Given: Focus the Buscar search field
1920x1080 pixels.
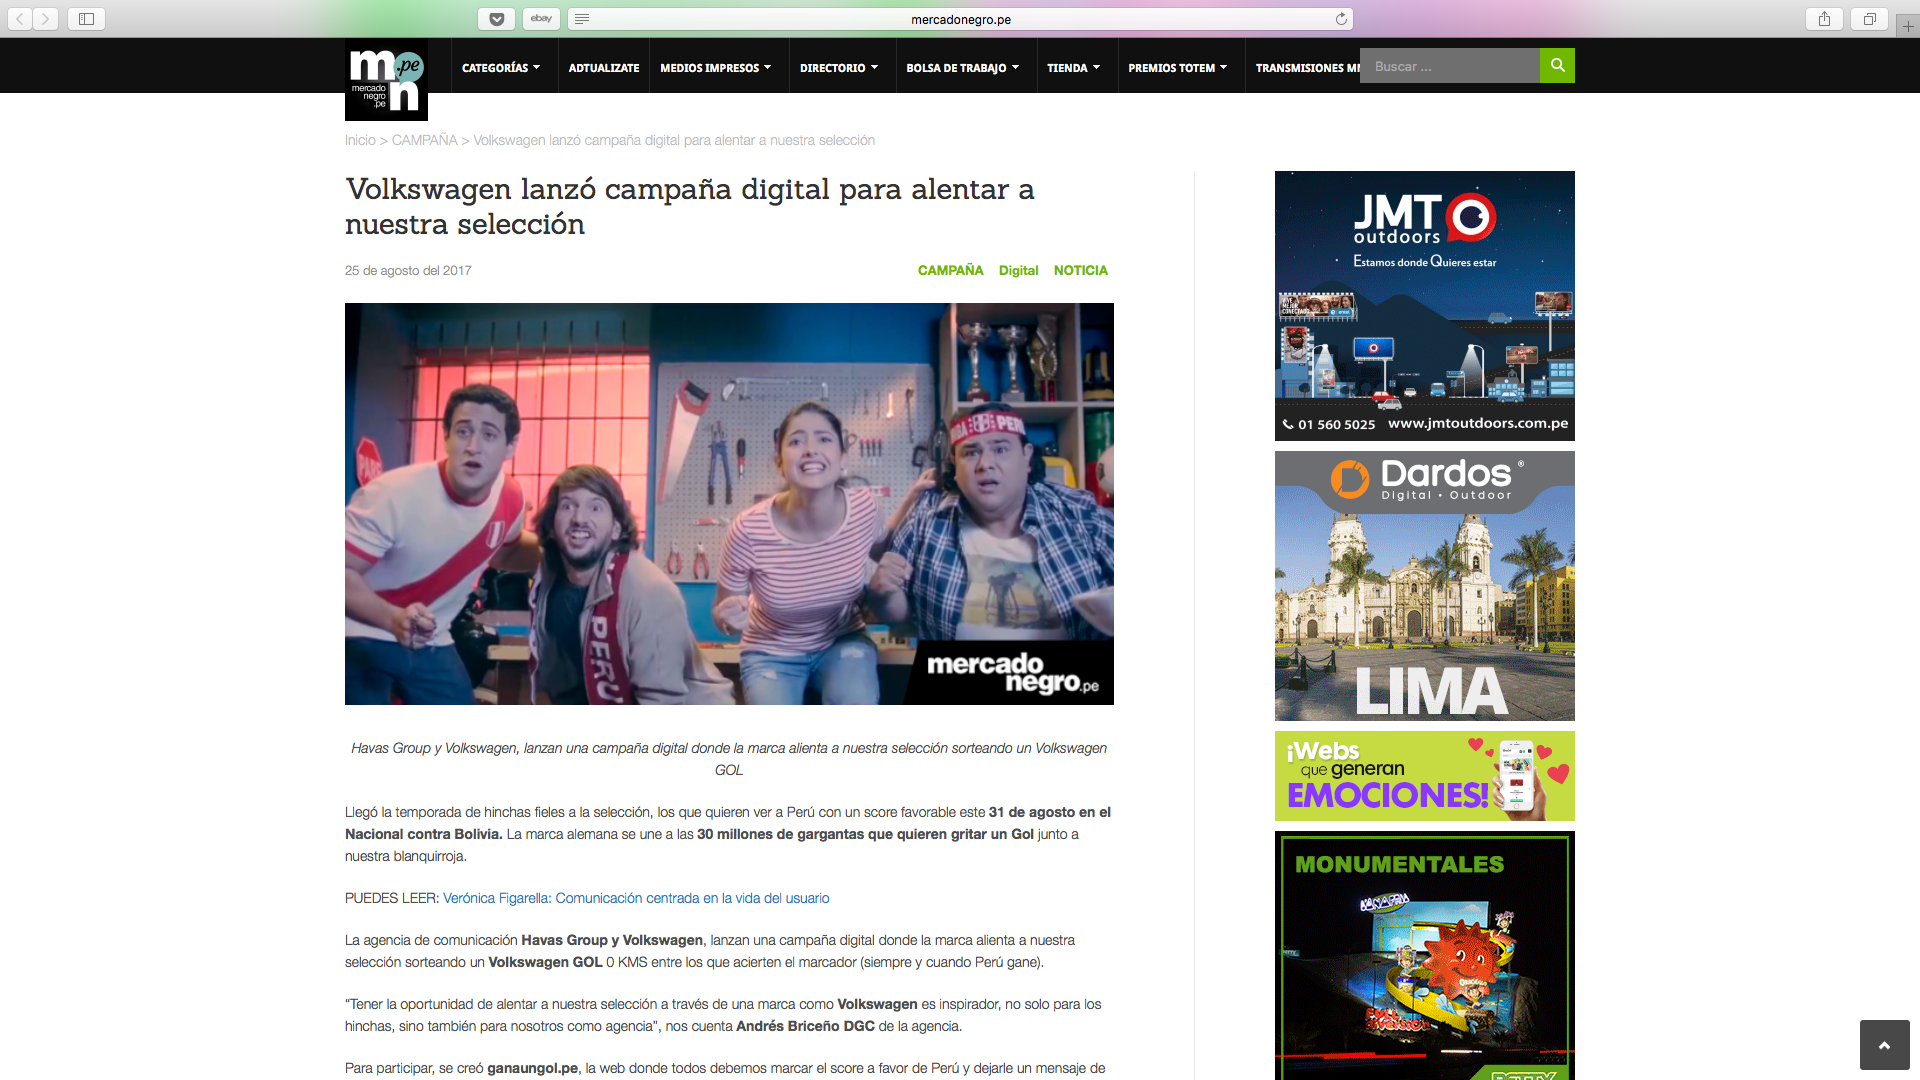Looking at the screenshot, I should (1450, 66).
